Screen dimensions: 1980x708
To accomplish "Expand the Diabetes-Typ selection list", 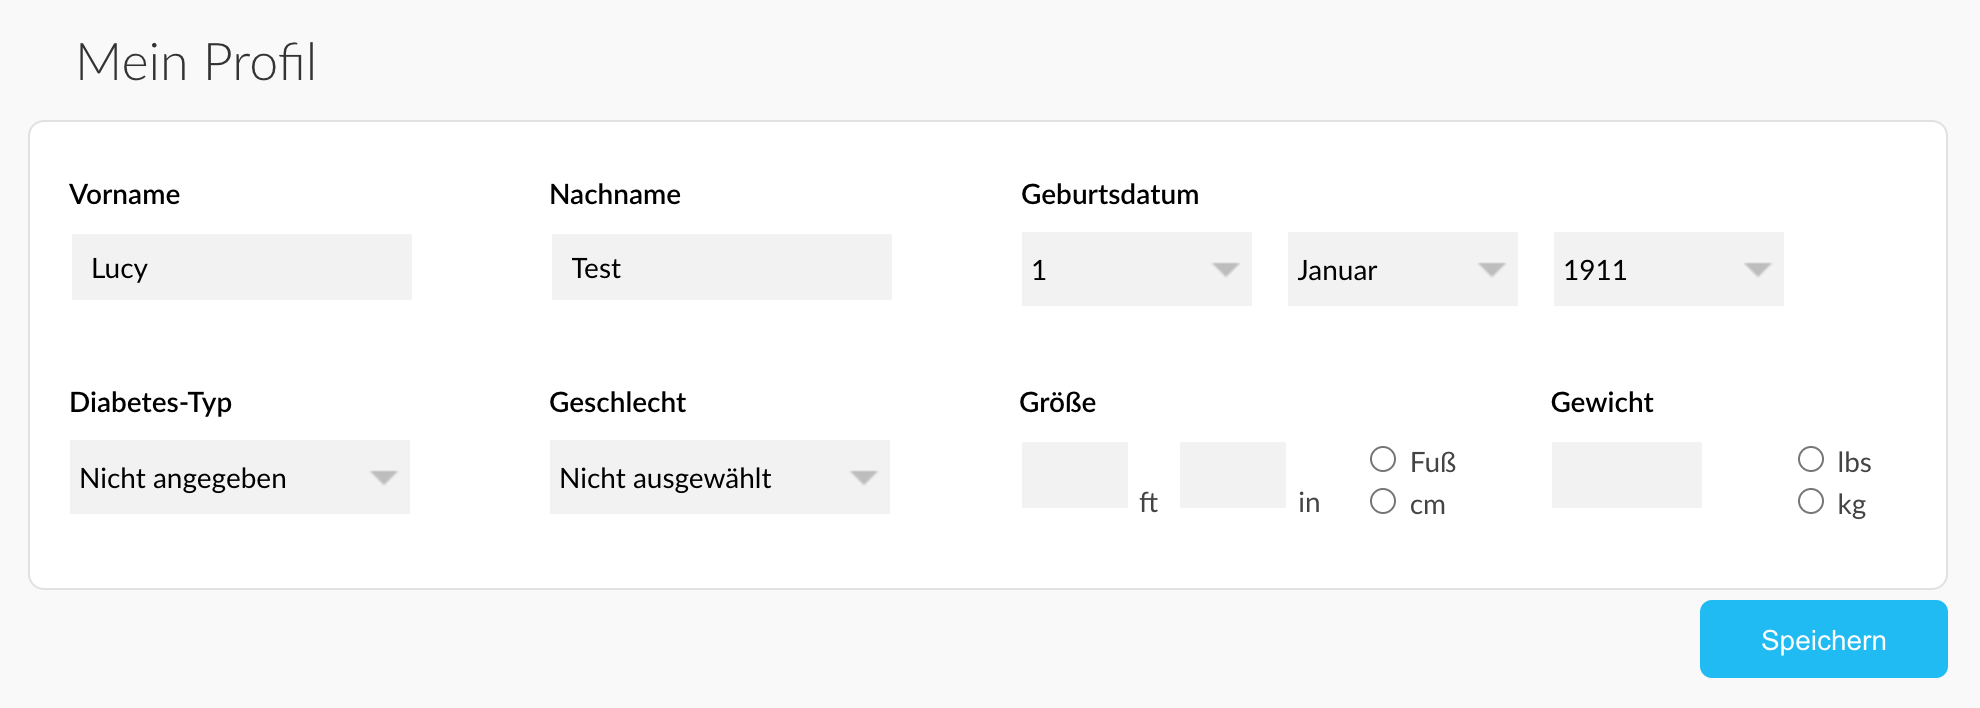I will click(x=240, y=477).
